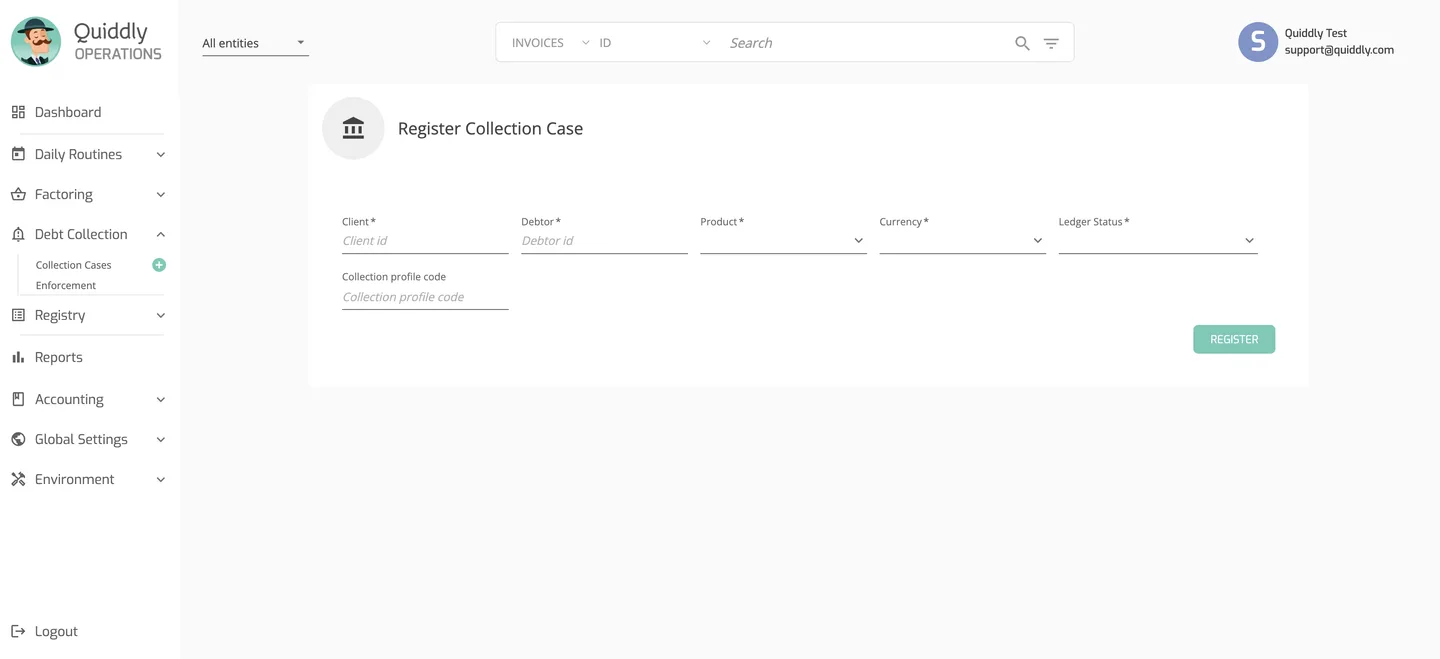Click the support@quiddly.com account email
Screen dimensions: 1440x659
[x=1339, y=50]
